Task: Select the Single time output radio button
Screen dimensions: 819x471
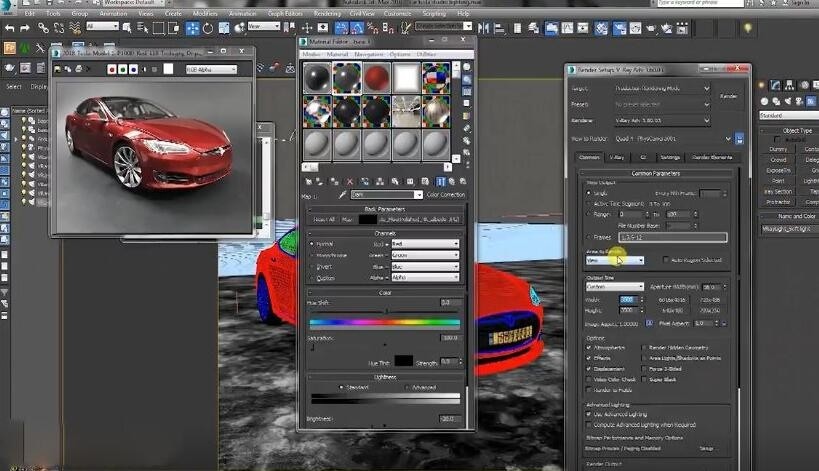Action: click(x=589, y=193)
